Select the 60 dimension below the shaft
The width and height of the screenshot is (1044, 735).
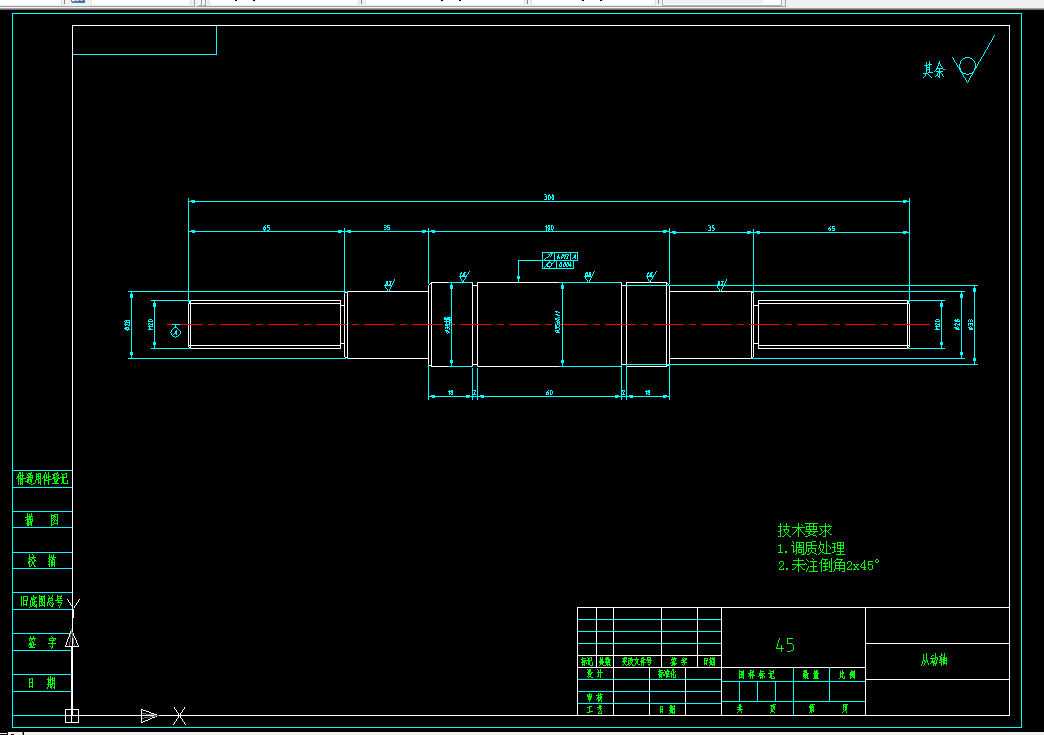click(549, 393)
